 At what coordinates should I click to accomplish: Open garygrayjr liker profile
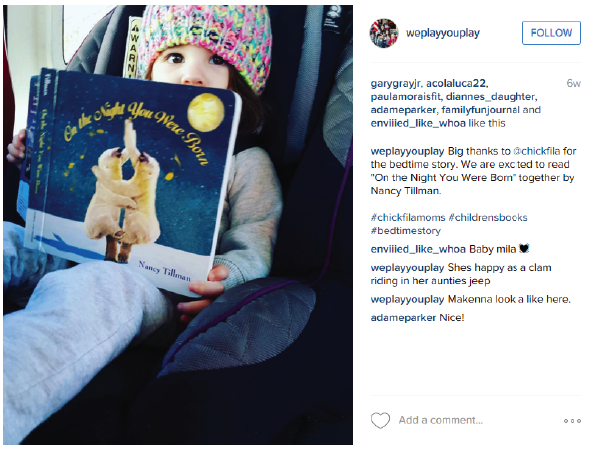pyautogui.click(x=396, y=84)
